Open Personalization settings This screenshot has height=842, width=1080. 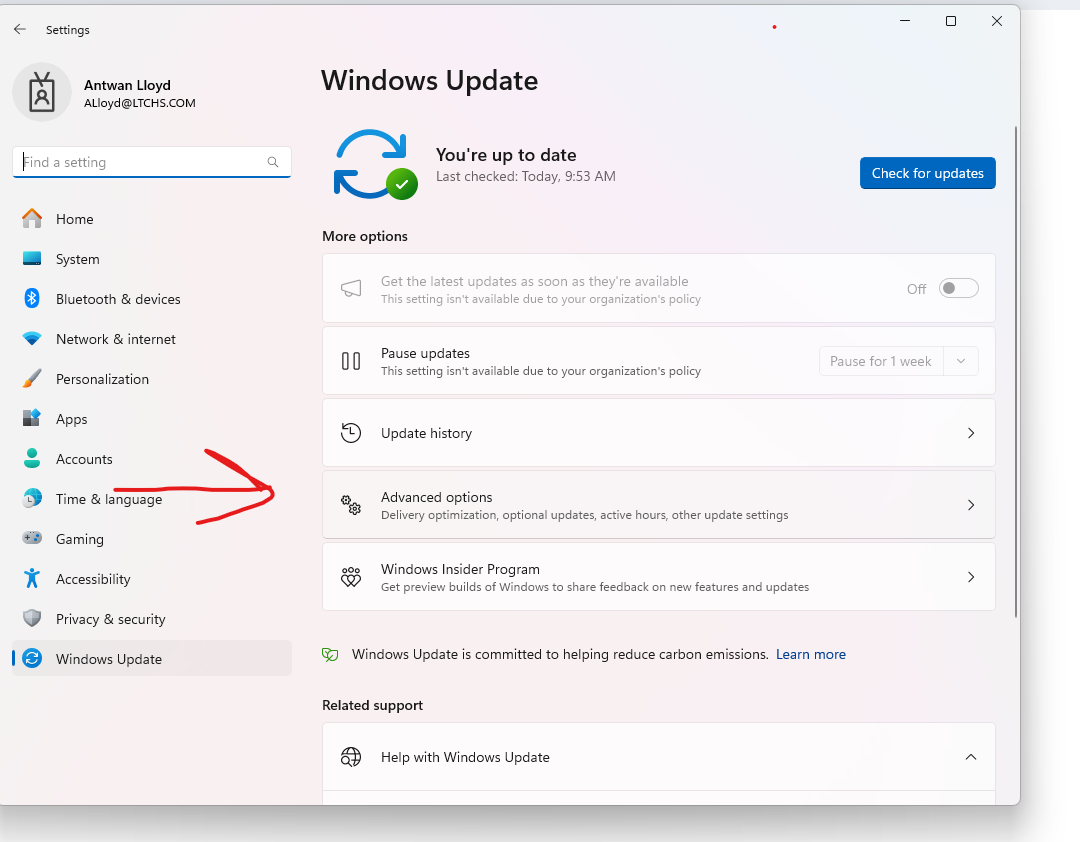152,379
